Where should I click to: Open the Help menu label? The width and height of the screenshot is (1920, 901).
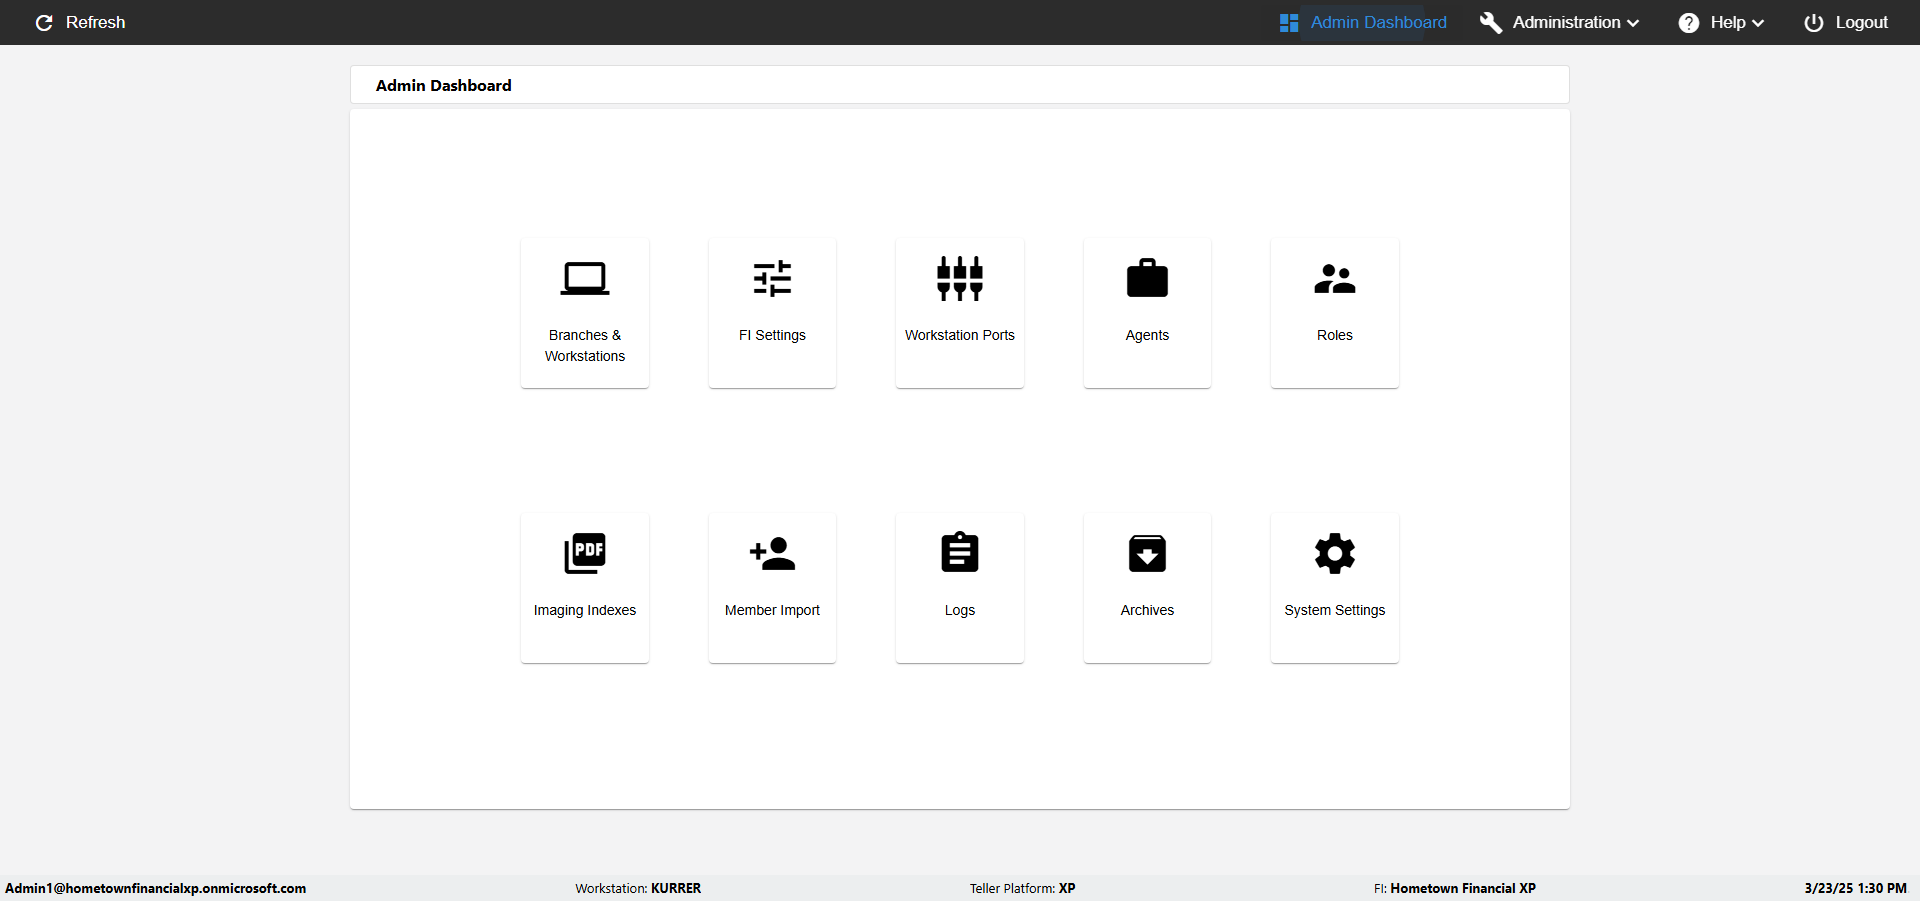(x=1728, y=22)
